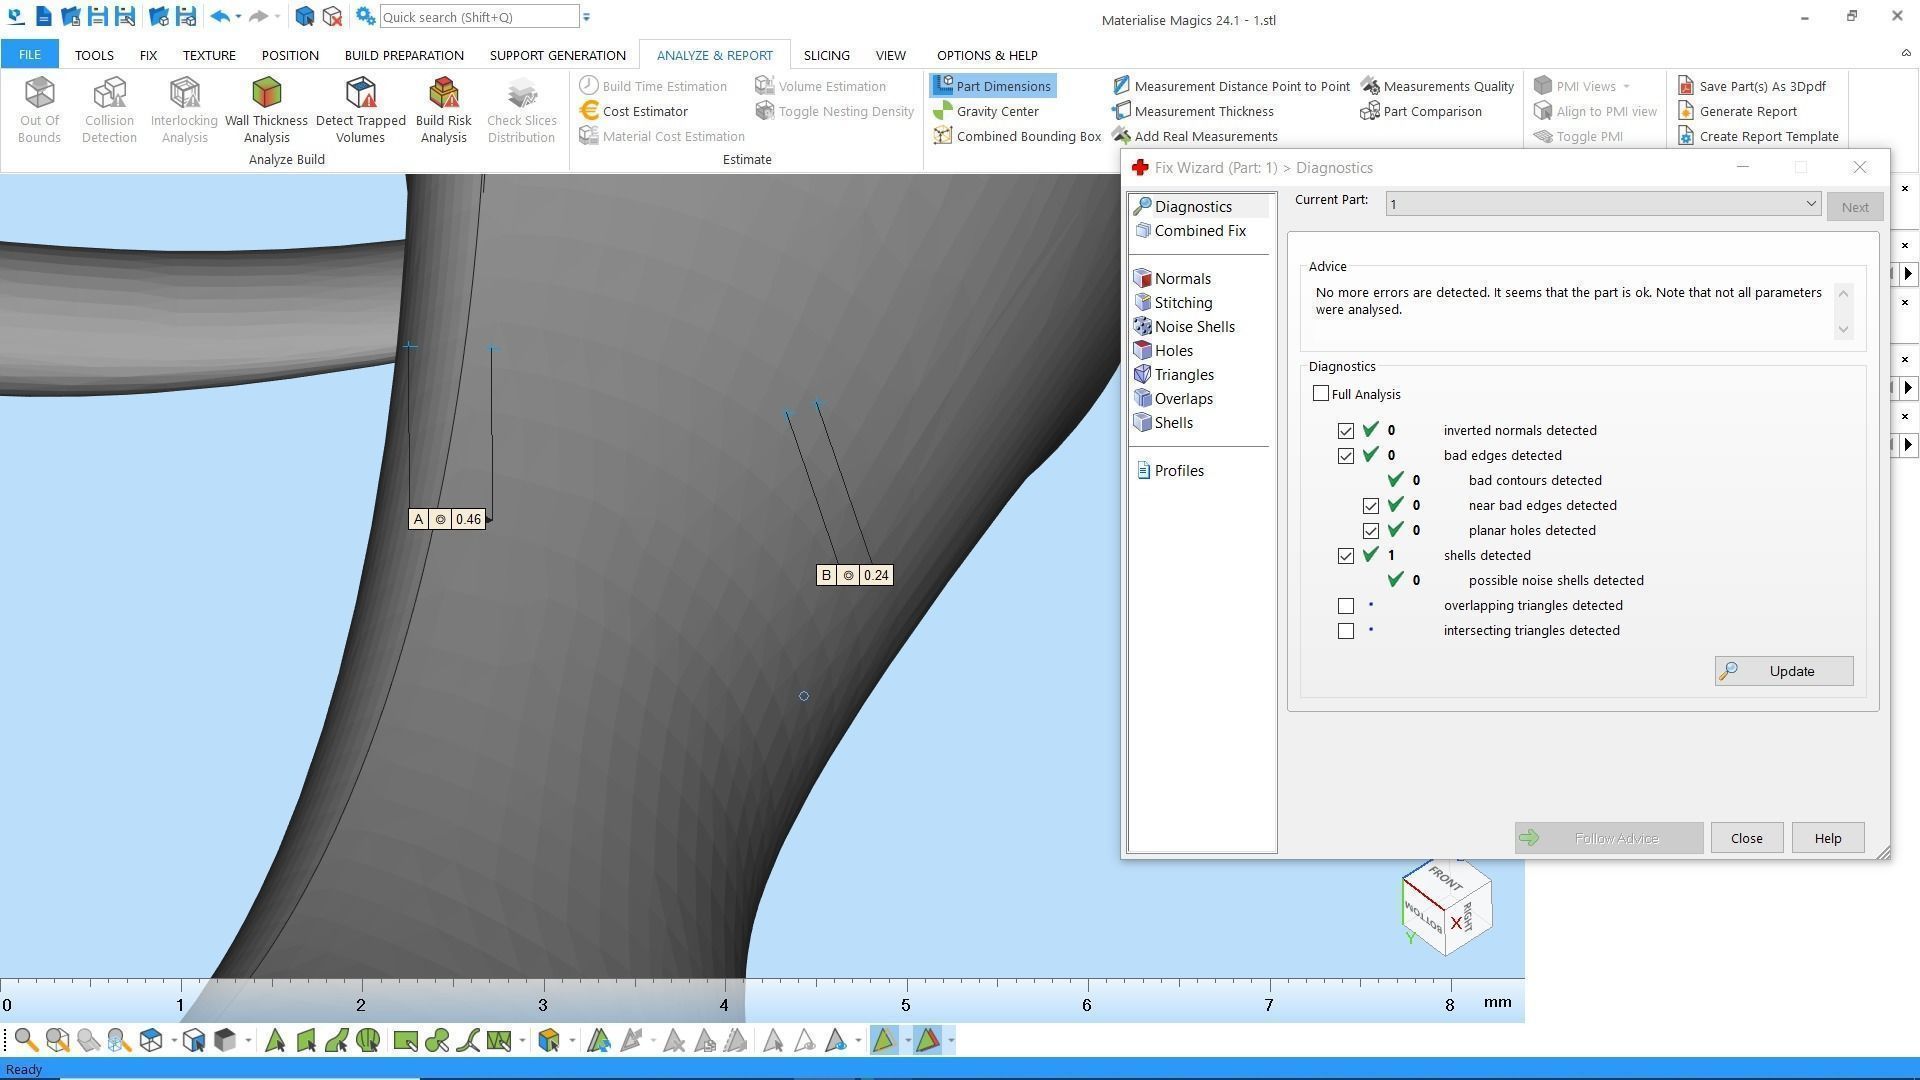Image resolution: width=1920 pixels, height=1080 pixels.
Task: Open Quick search dropdown arrow
Action: (586, 17)
